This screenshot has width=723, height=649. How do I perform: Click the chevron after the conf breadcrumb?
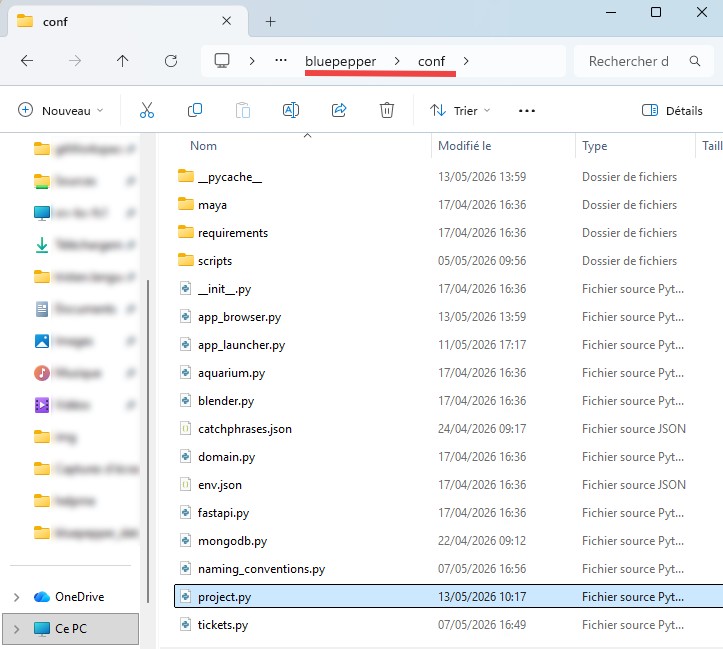click(466, 61)
